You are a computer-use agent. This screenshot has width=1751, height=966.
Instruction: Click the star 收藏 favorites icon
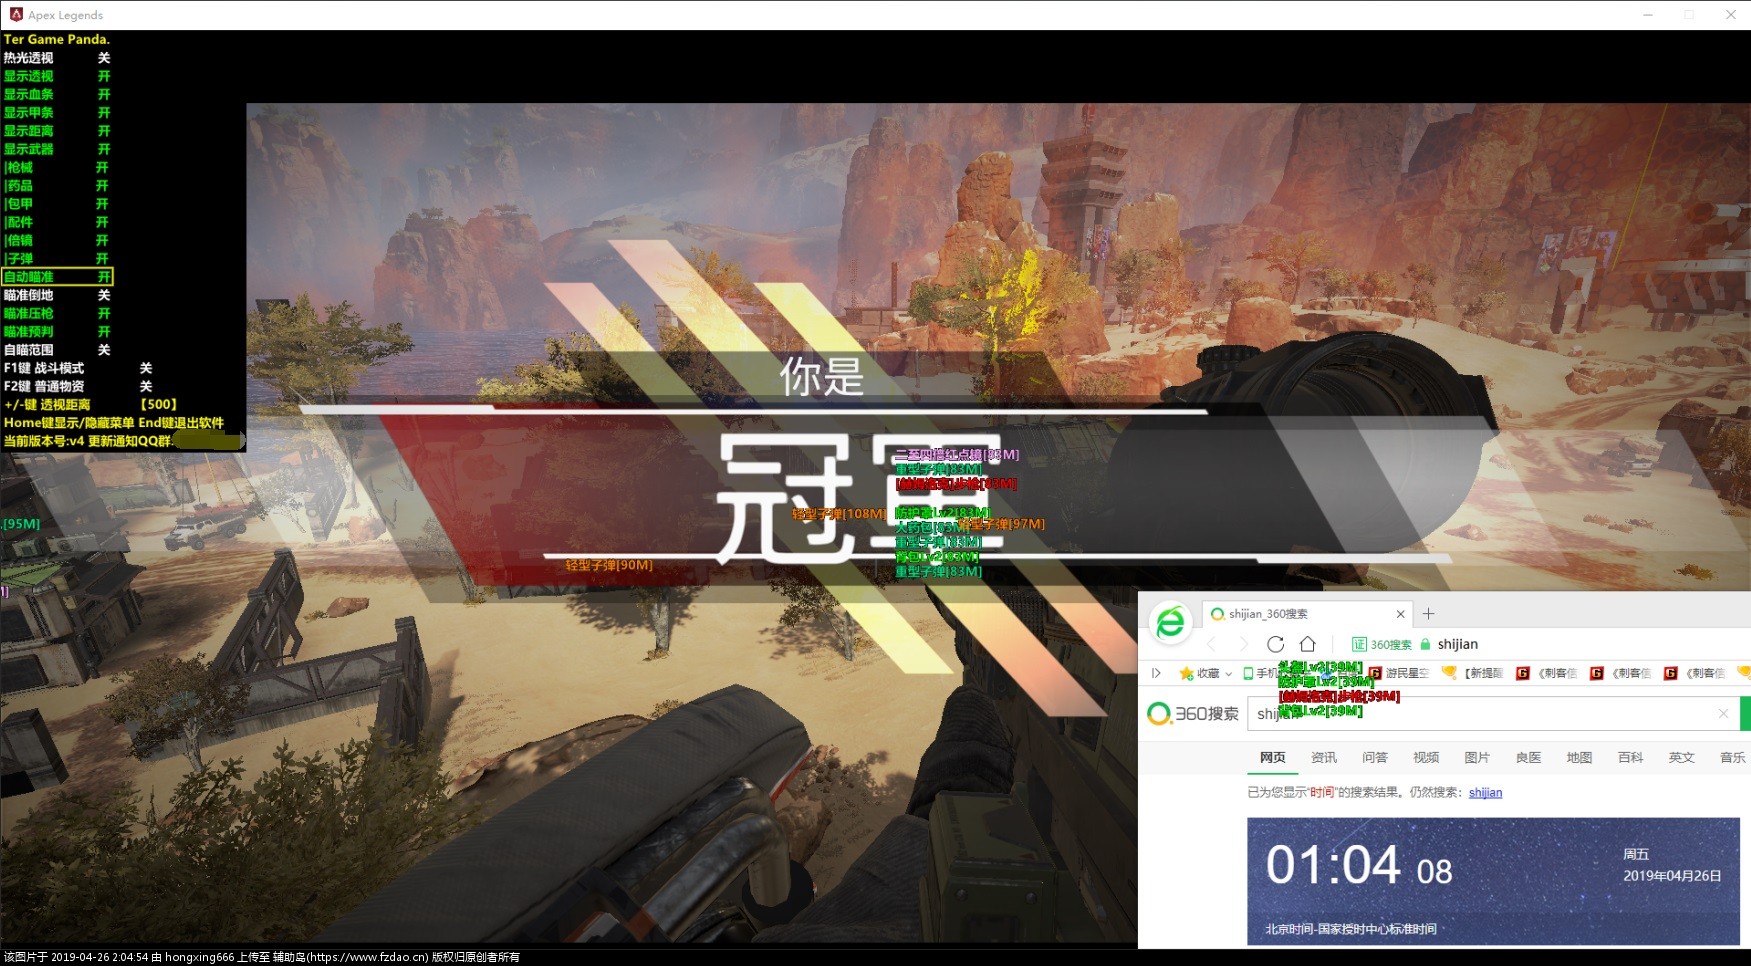point(1186,673)
